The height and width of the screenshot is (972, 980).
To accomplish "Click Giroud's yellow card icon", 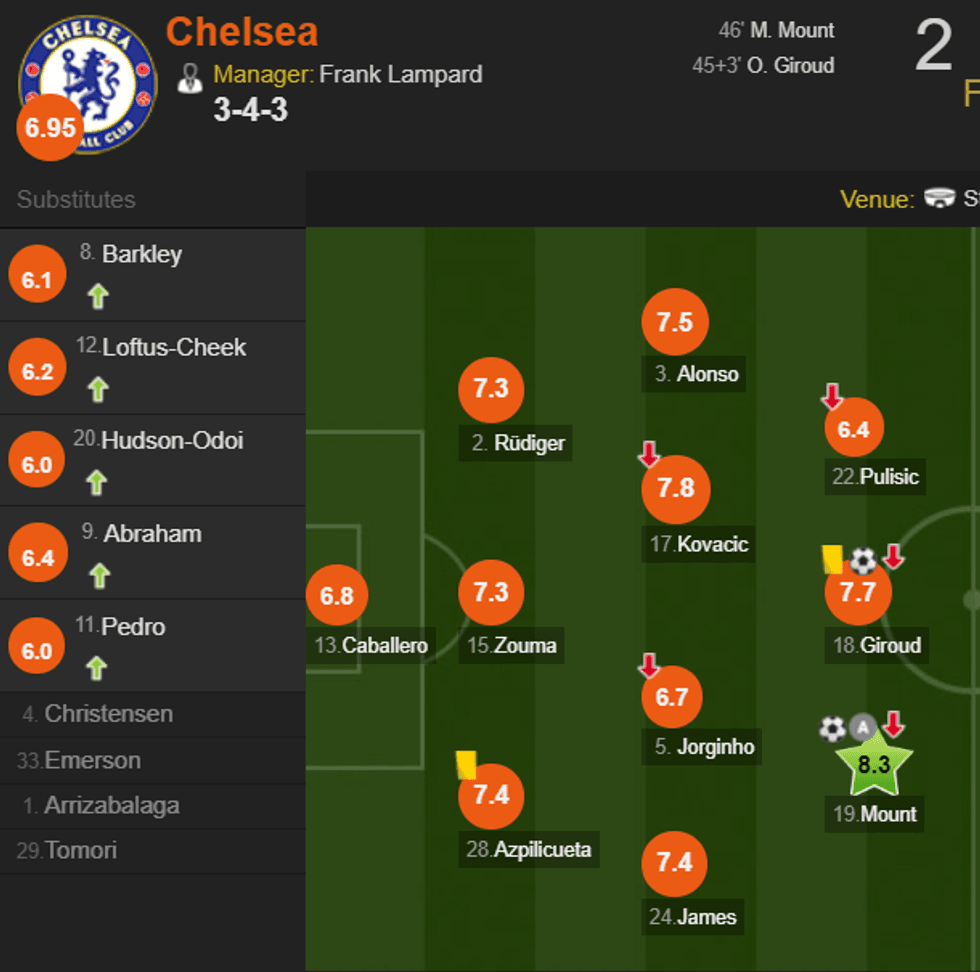I will point(832,559).
